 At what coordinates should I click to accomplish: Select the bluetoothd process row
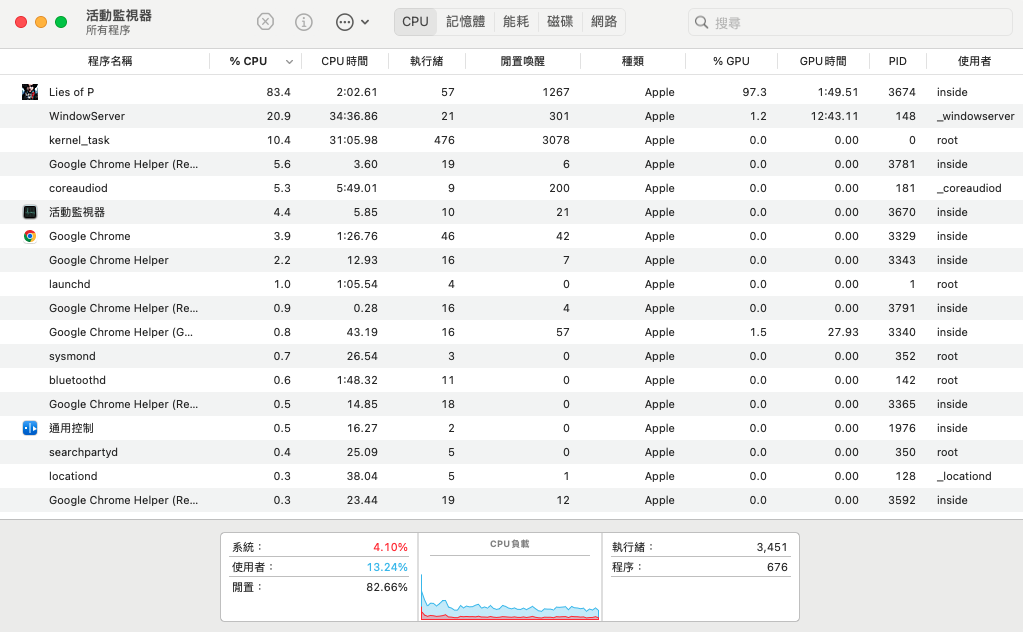point(512,380)
